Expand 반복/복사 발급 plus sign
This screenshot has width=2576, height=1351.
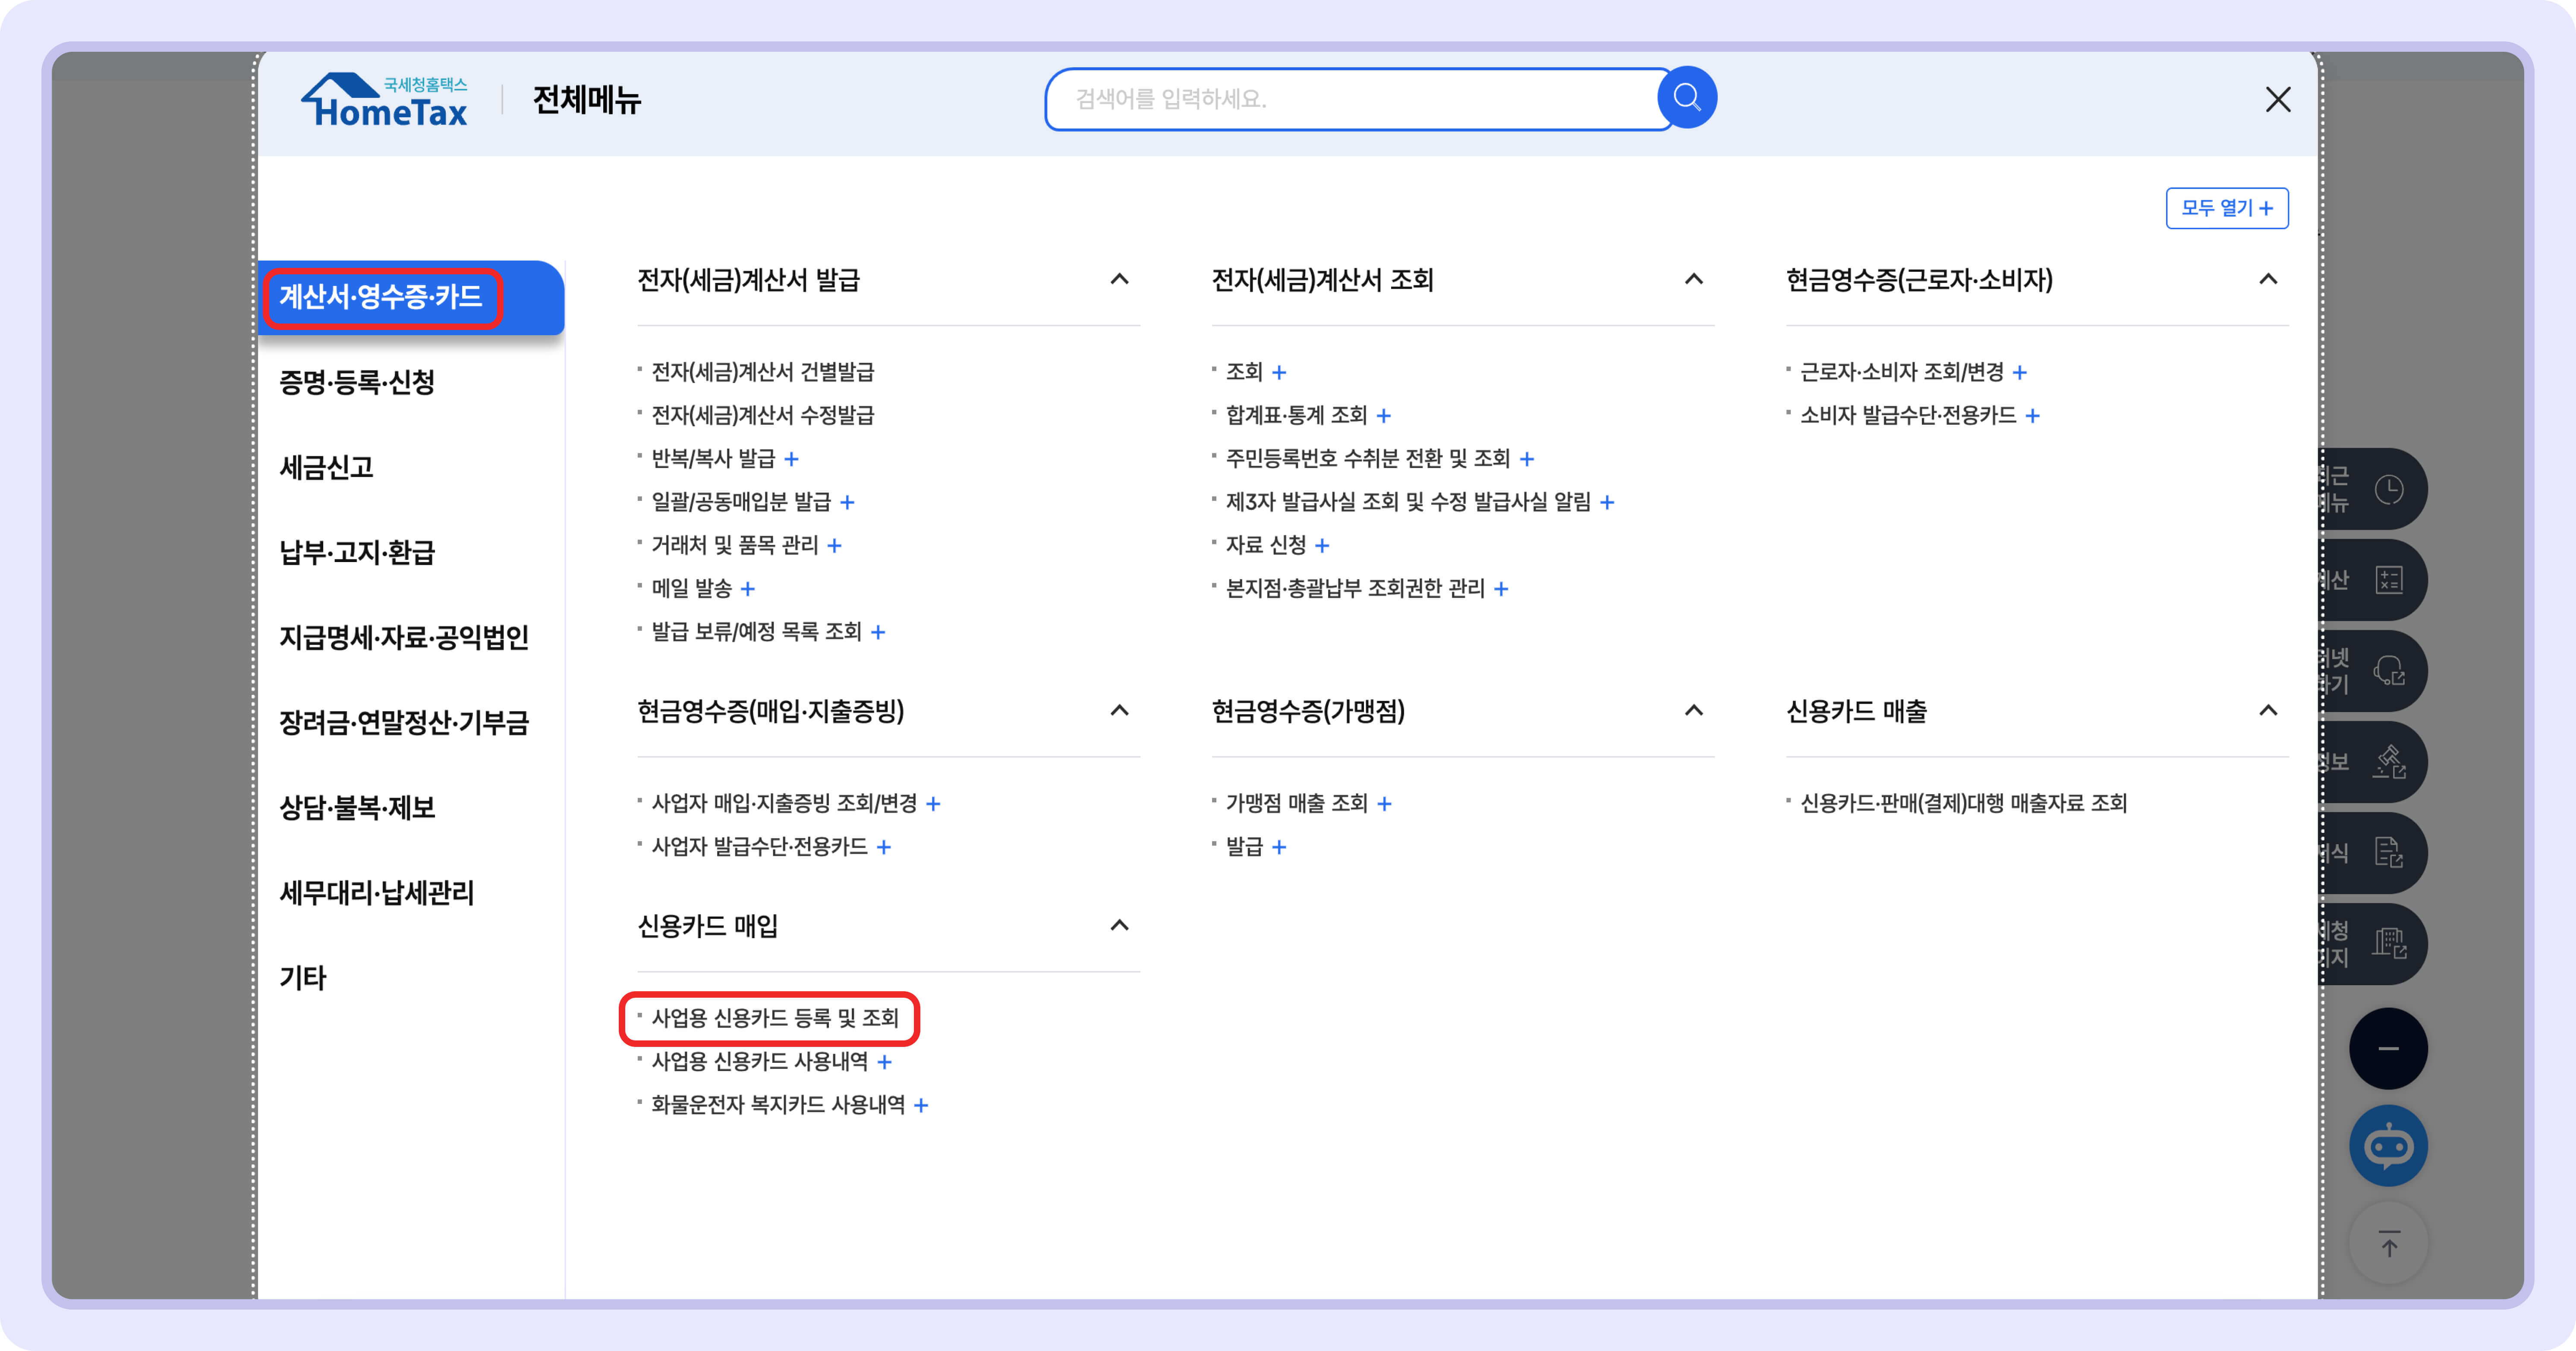pos(791,459)
